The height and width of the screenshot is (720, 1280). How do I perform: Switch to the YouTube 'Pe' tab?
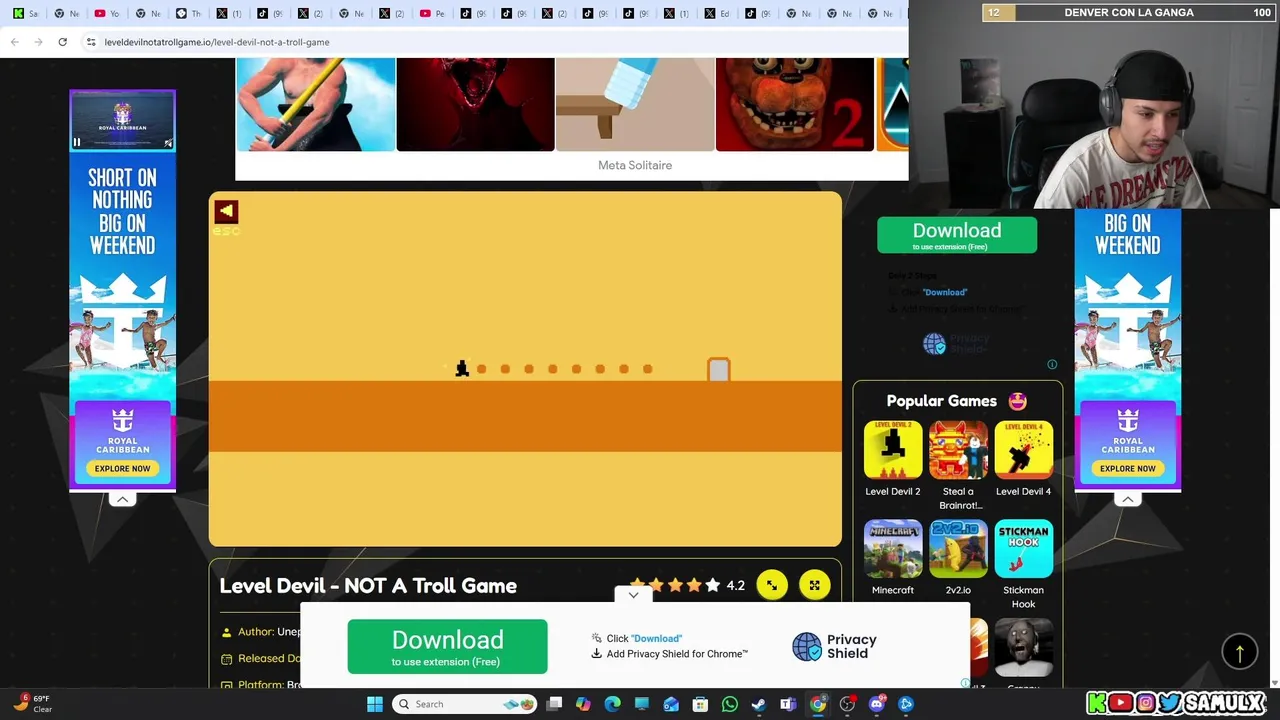click(433, 13)
